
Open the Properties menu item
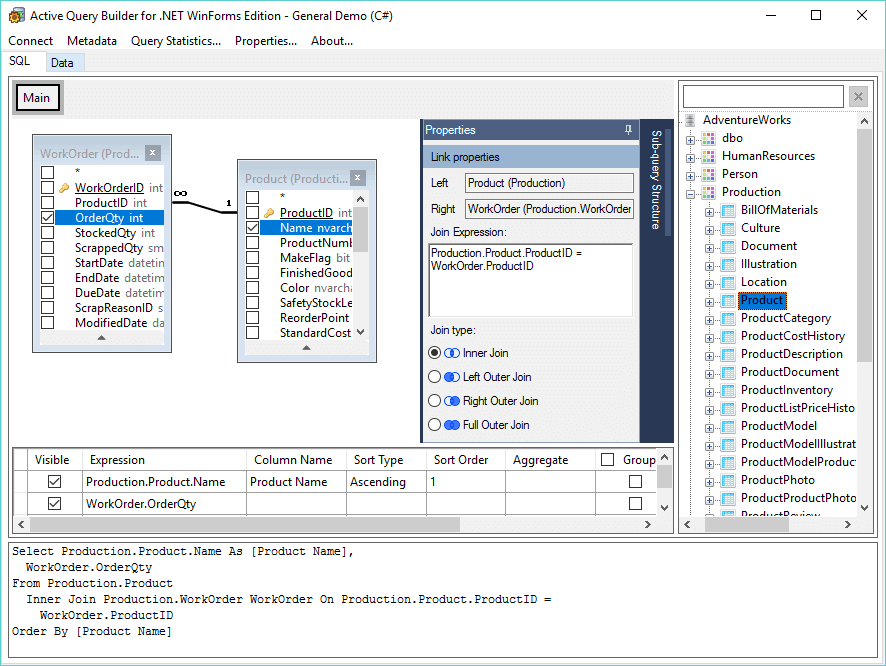click(266, 41)
